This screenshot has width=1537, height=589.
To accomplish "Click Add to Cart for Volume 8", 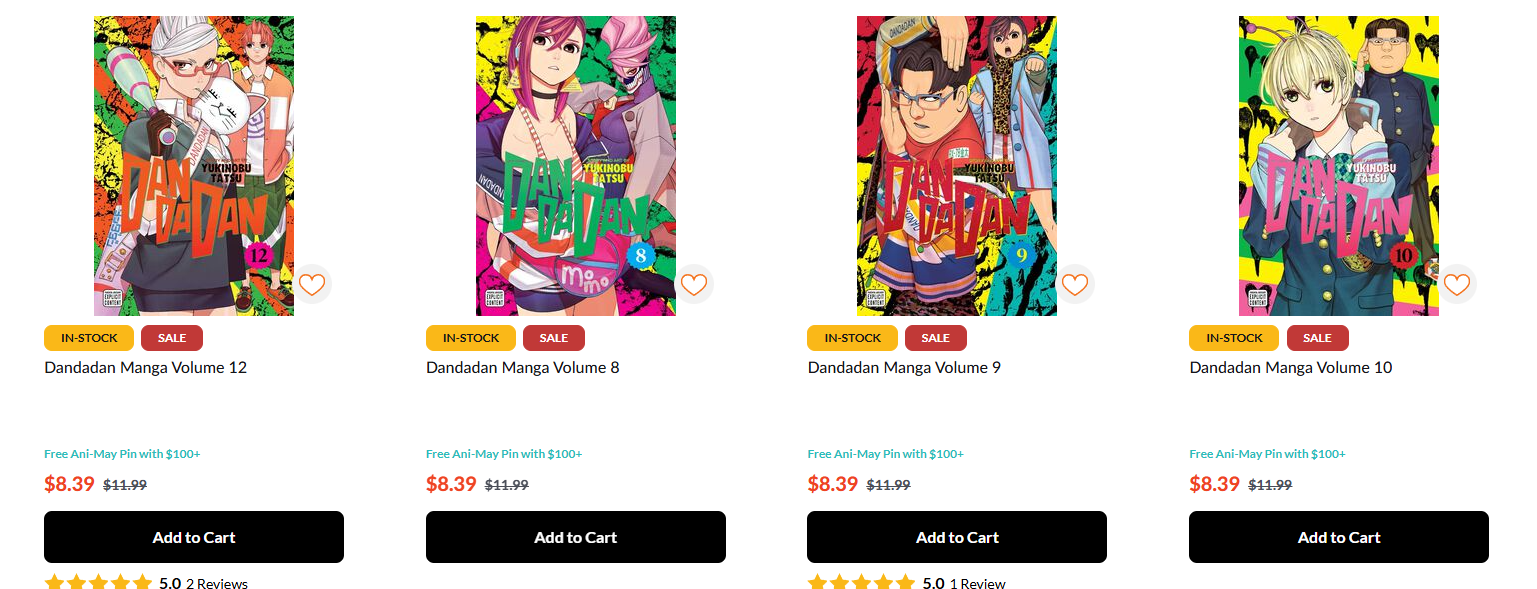I will 575,537.
